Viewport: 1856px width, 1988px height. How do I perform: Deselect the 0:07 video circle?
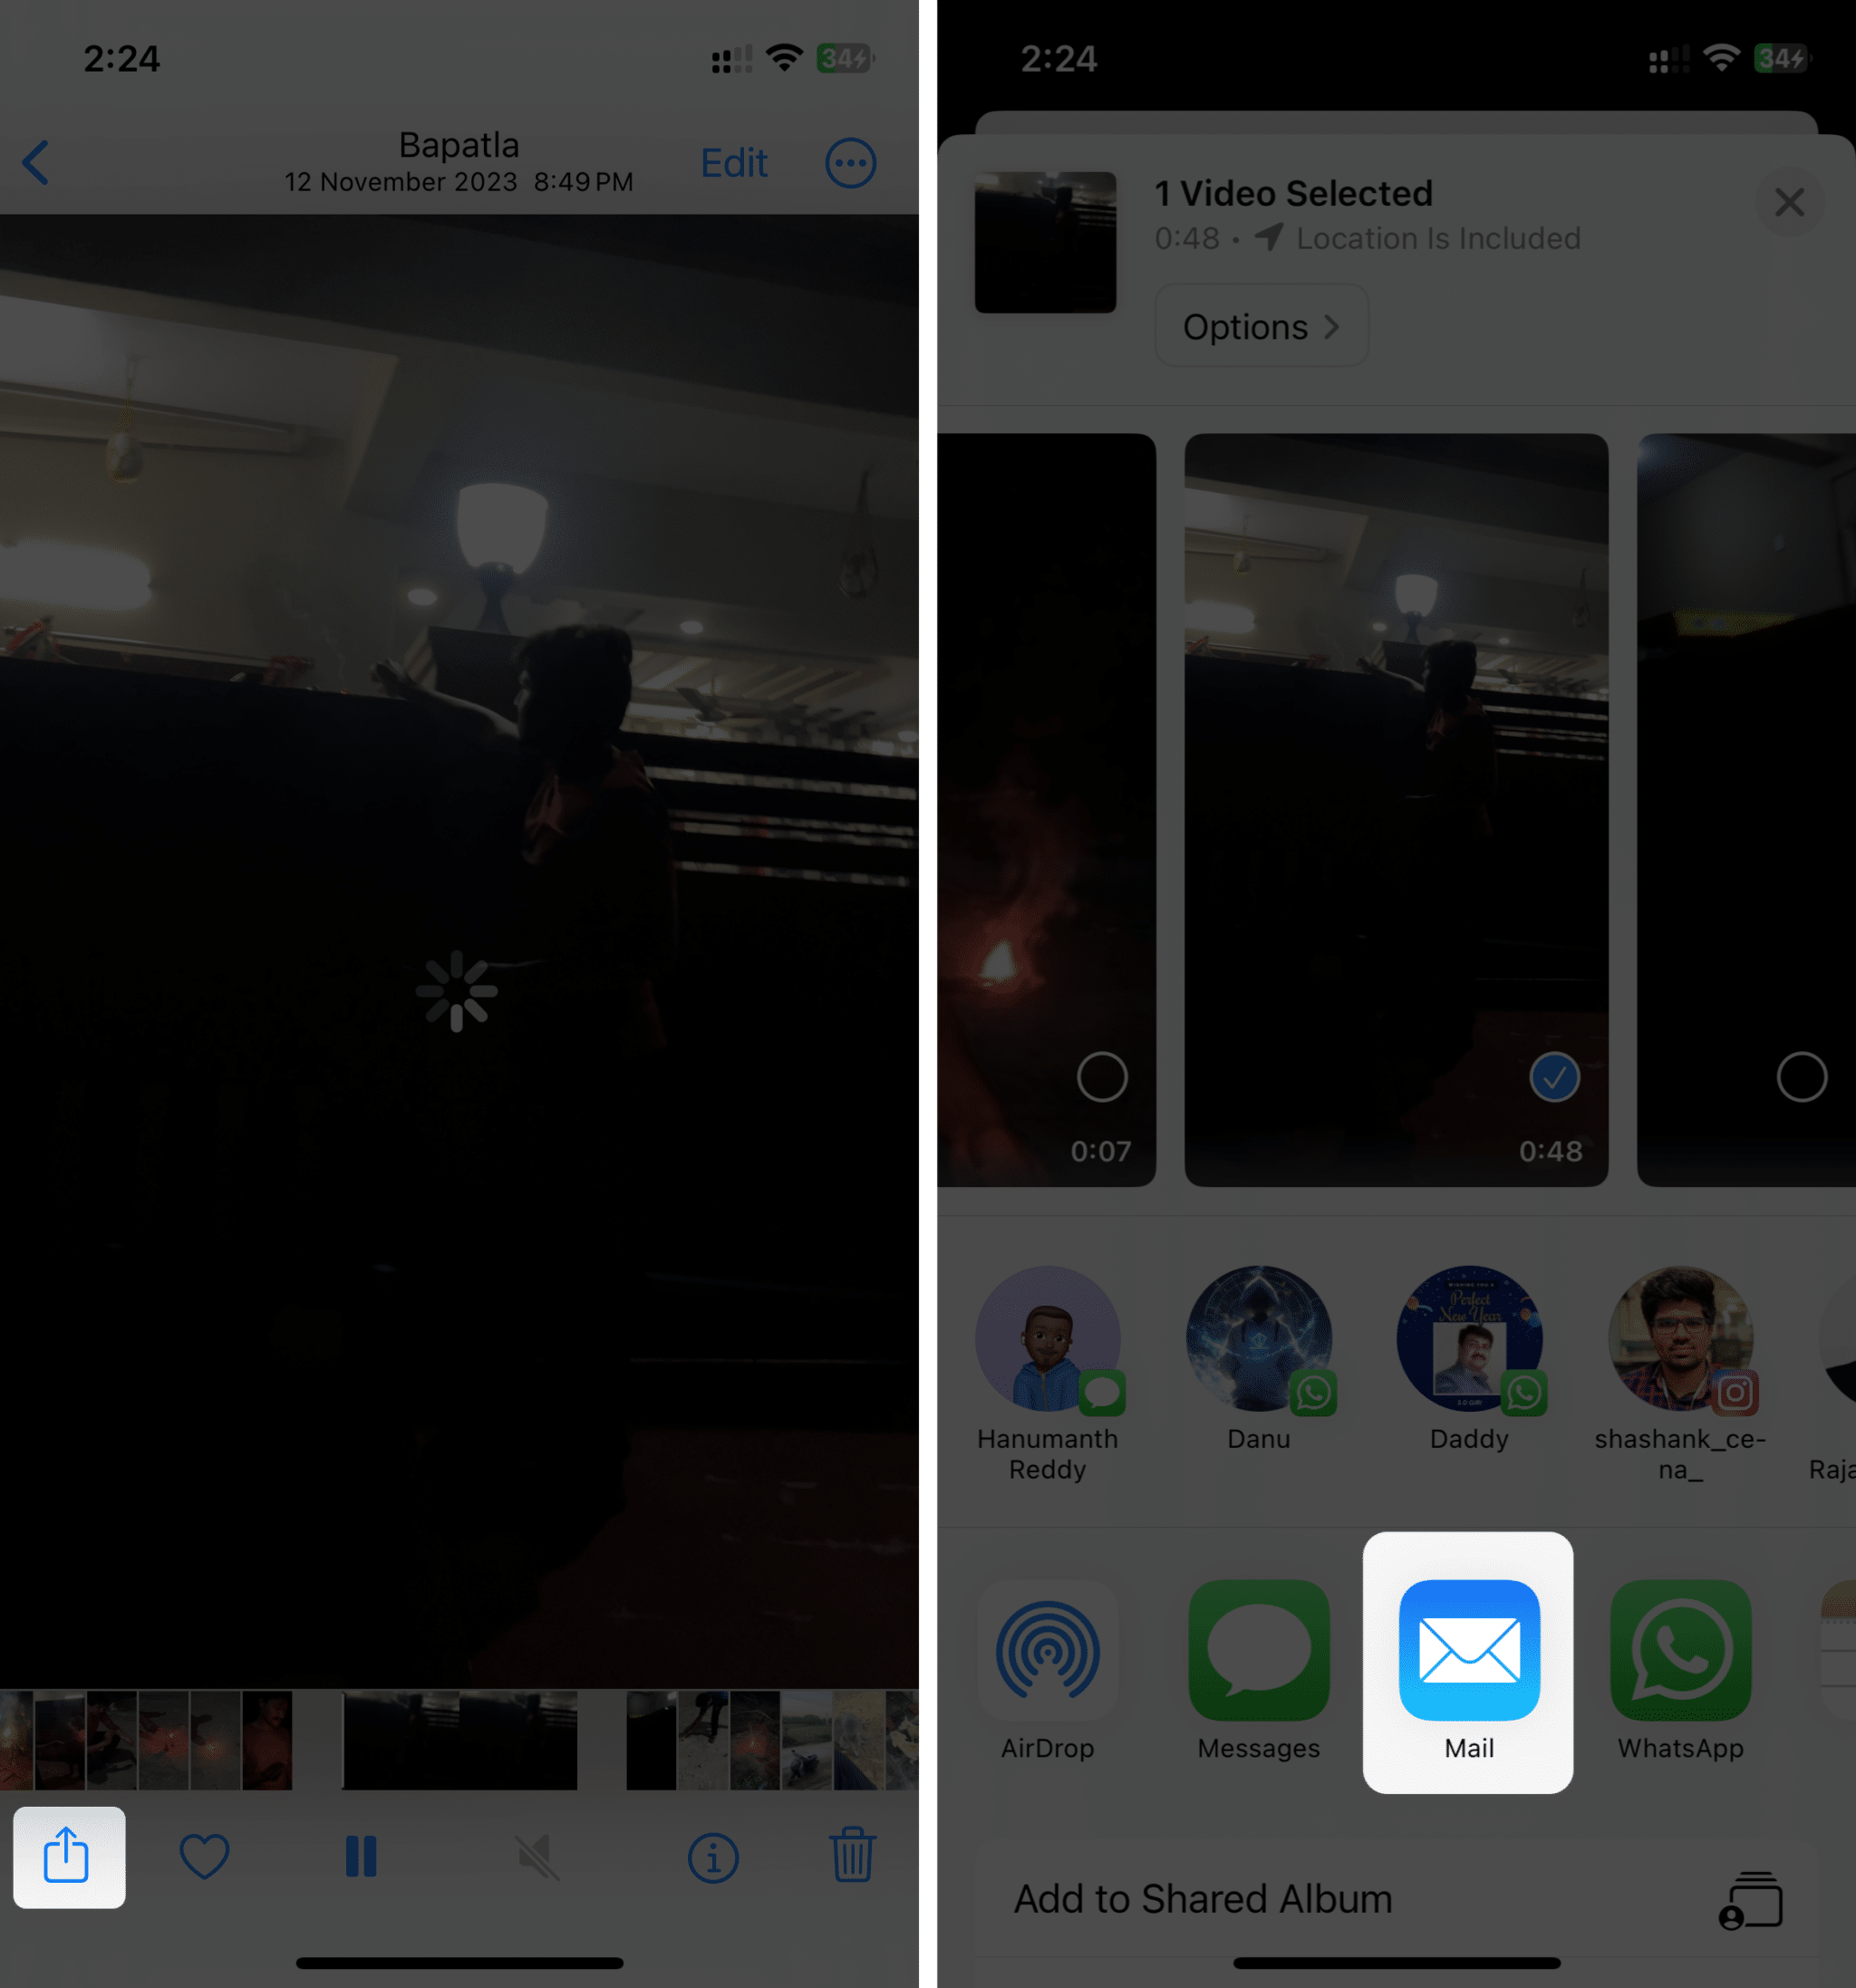point(1097,1077)
